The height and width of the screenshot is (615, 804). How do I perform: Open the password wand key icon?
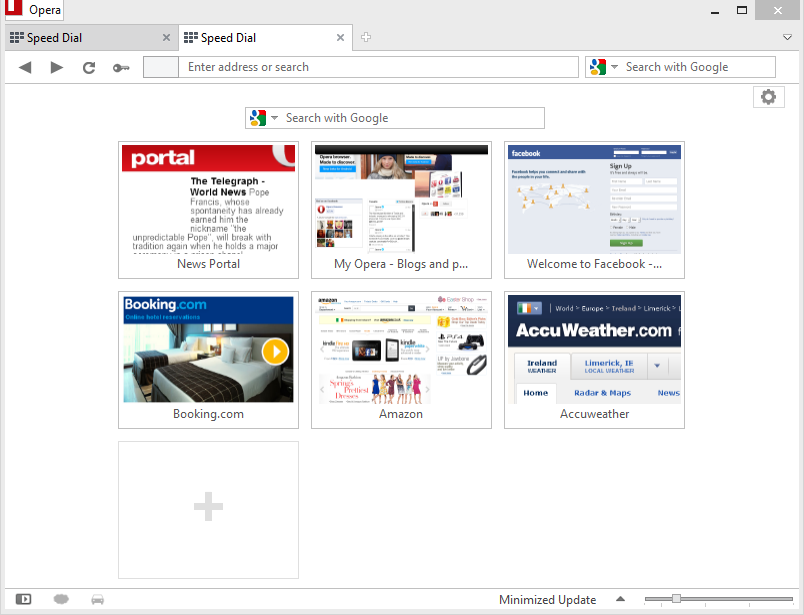[121, 68]
